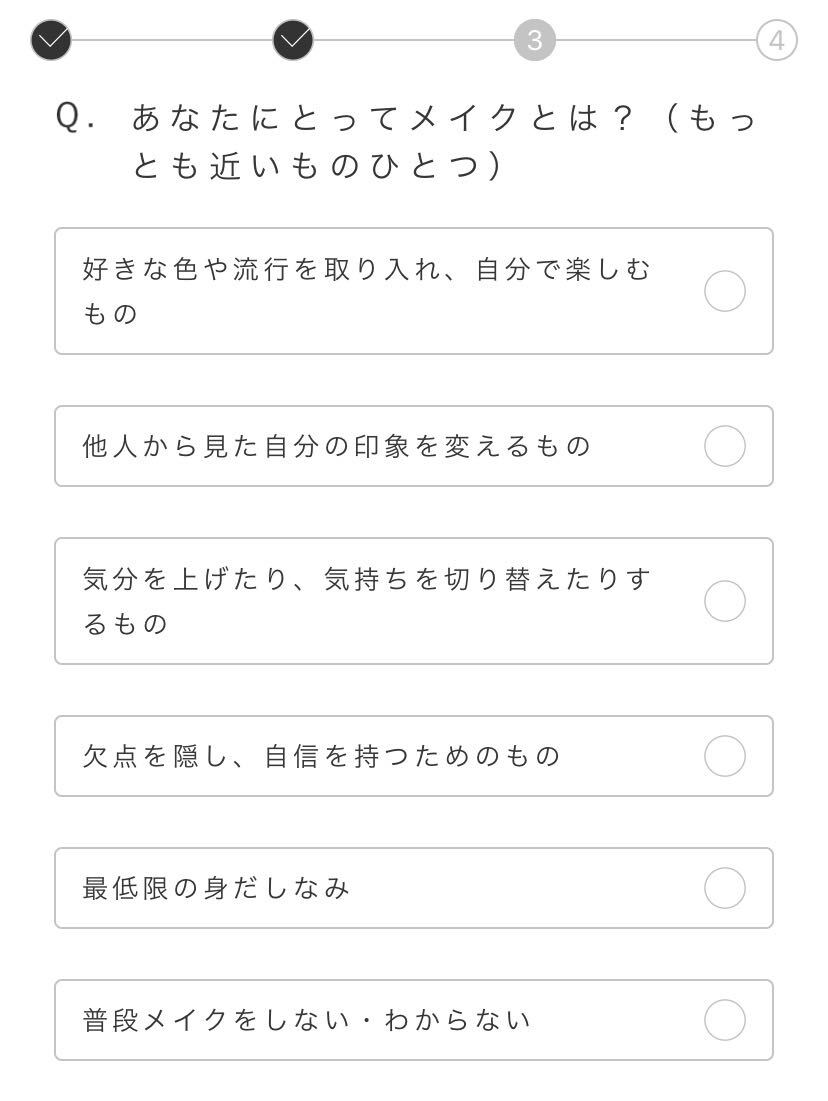Select radio for 気分を上げたり option
828x1101 pixels.
(x=725, y=601)
